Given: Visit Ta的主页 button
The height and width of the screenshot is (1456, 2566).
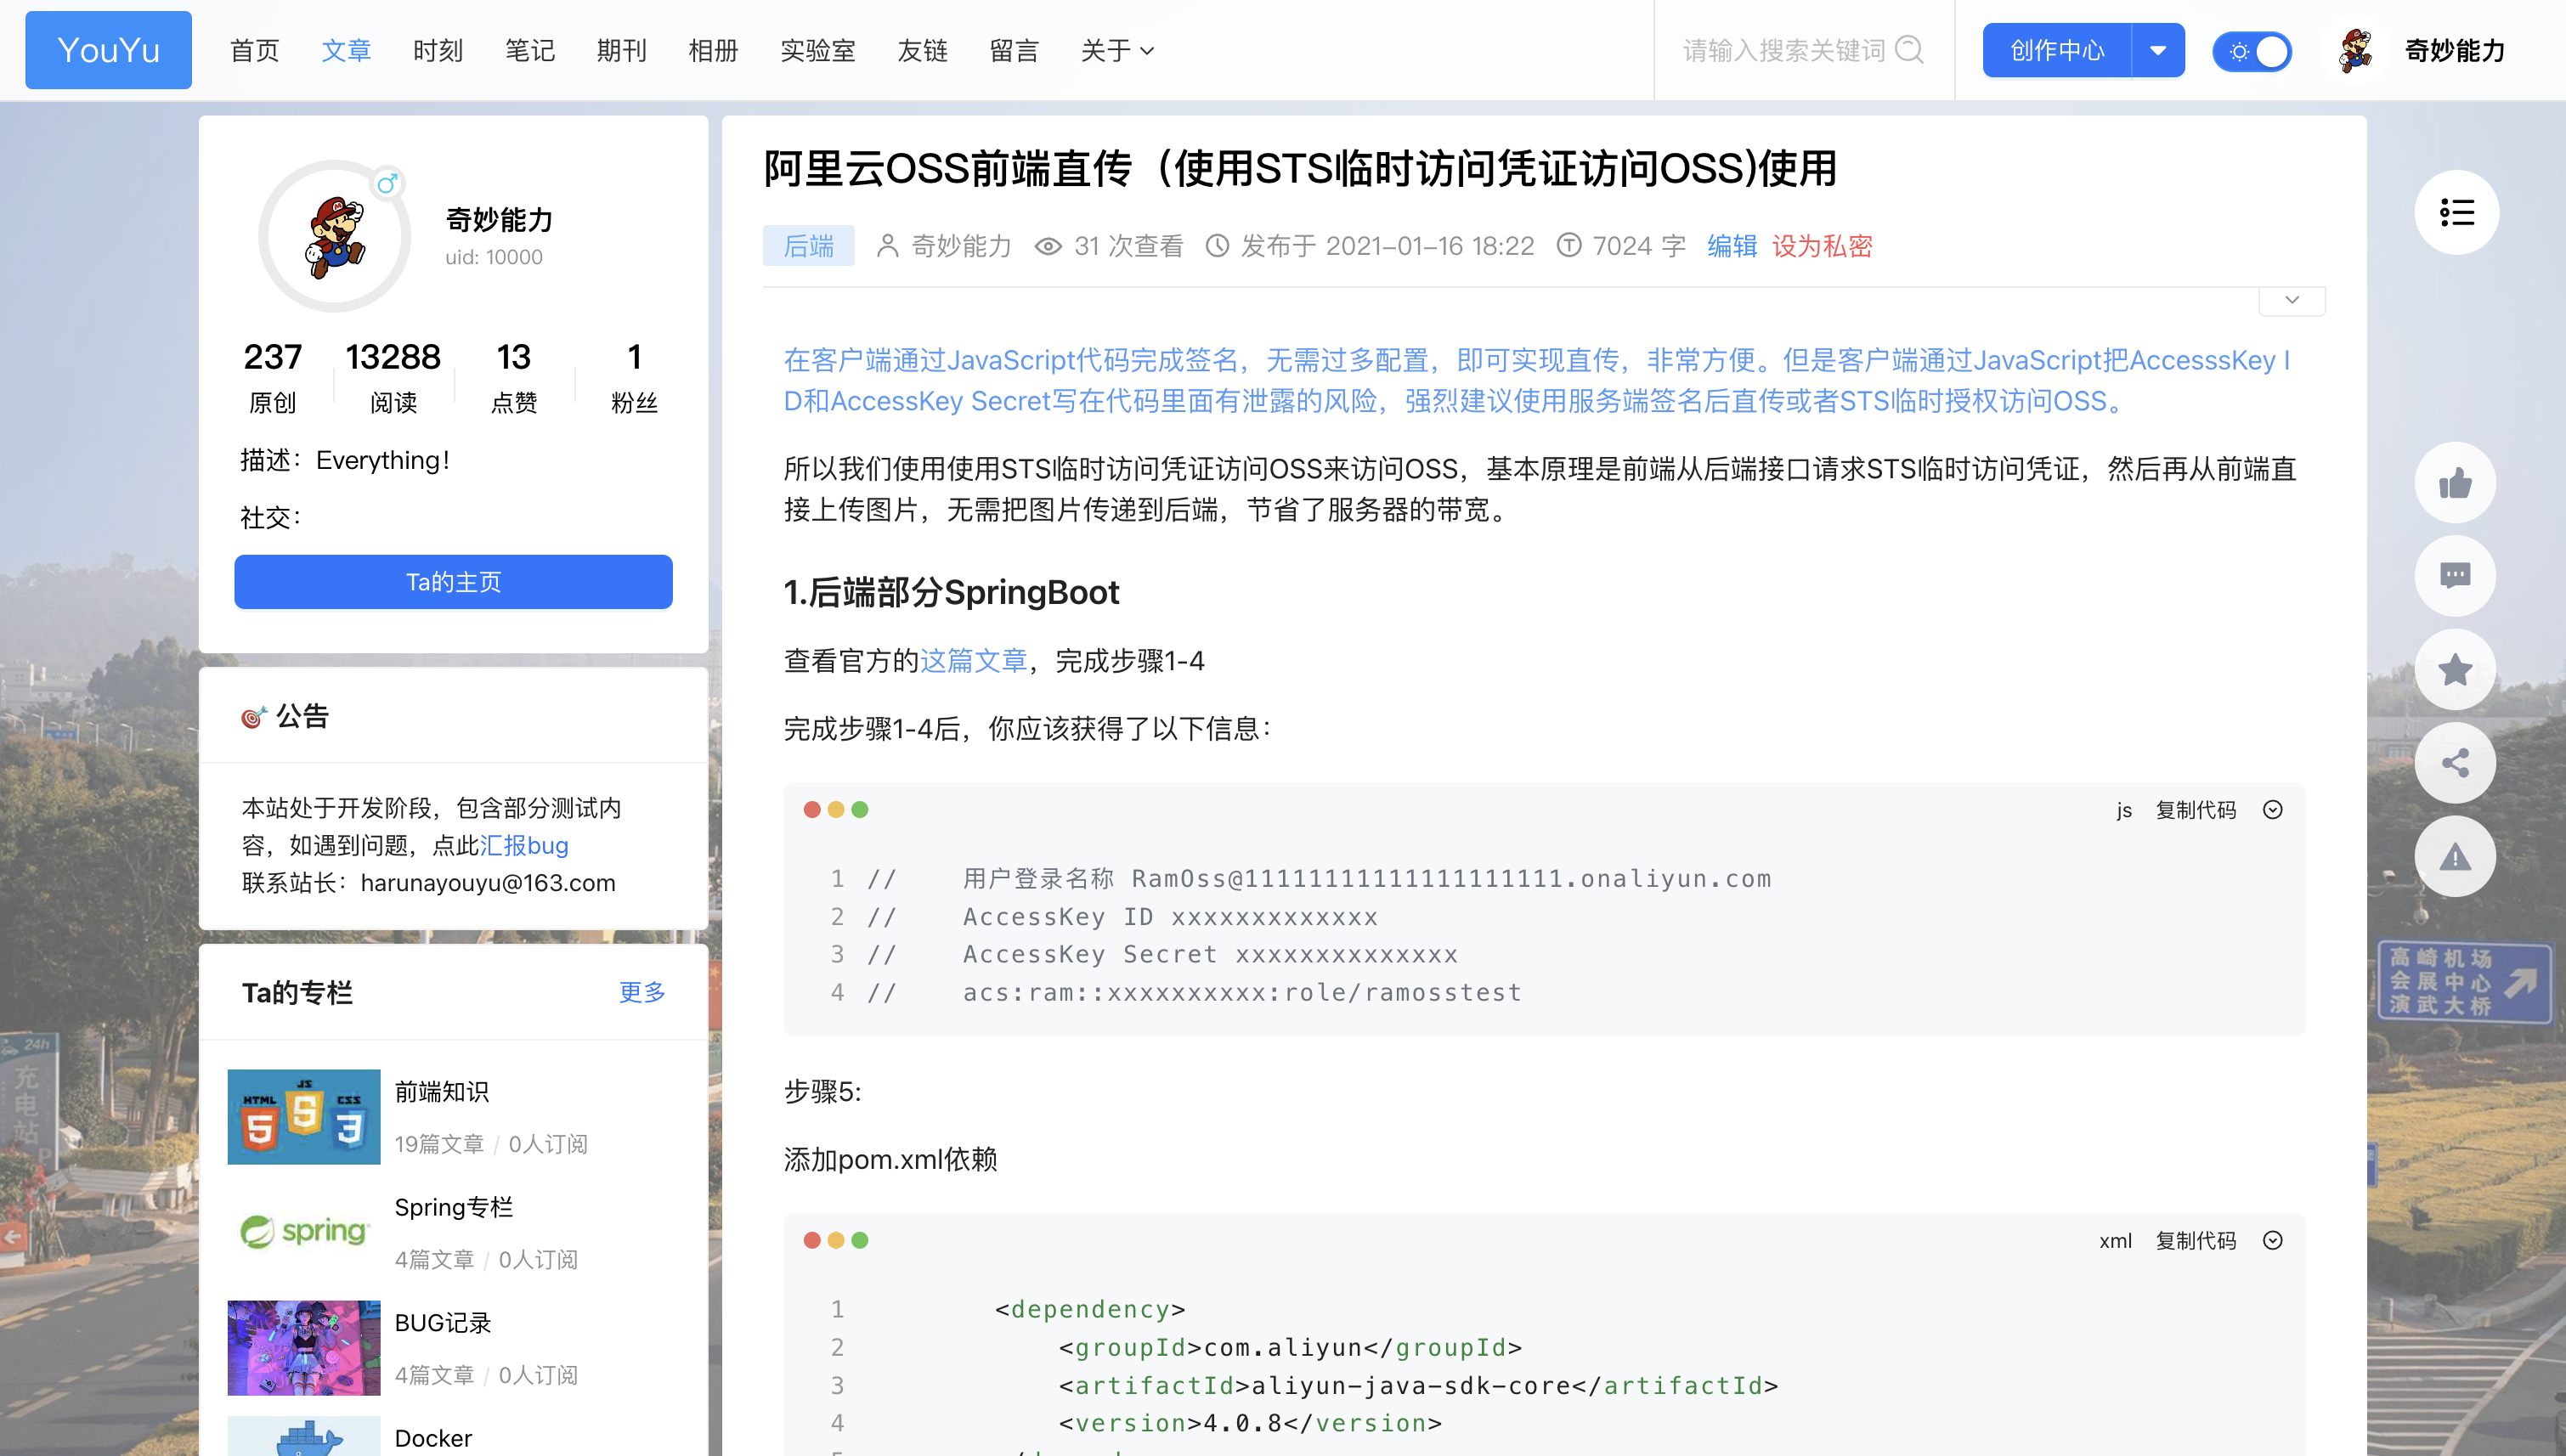Looking at the screenshot, I should coord(453,581).
